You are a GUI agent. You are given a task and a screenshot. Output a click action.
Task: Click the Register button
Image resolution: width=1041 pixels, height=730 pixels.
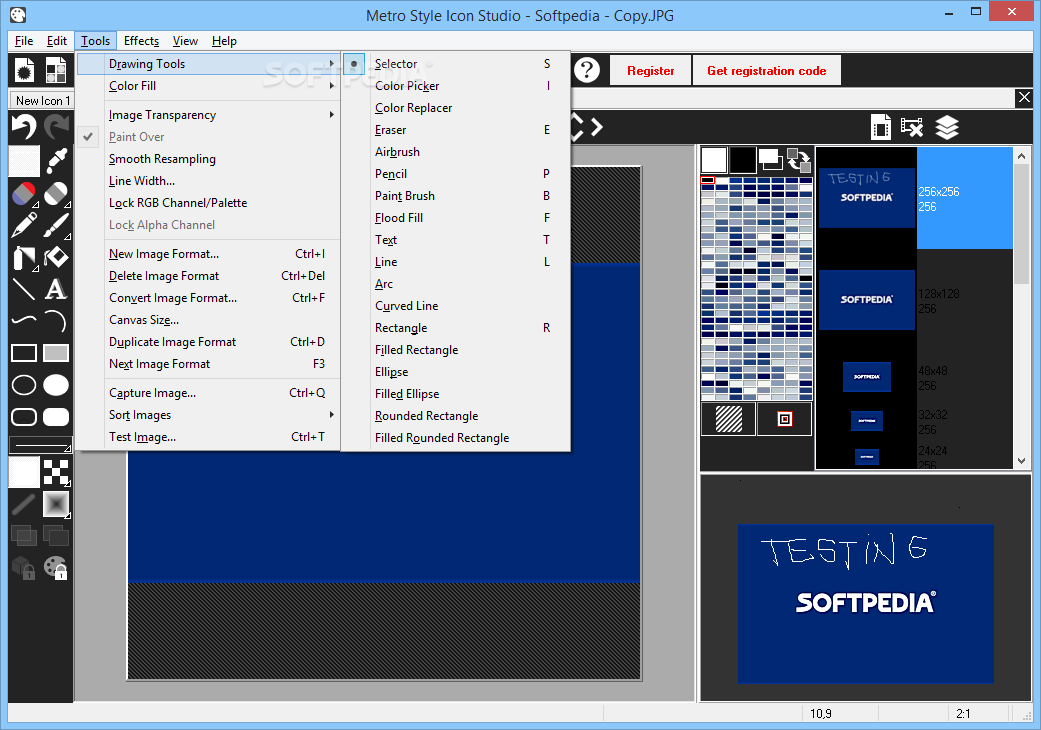click(650, 70)
